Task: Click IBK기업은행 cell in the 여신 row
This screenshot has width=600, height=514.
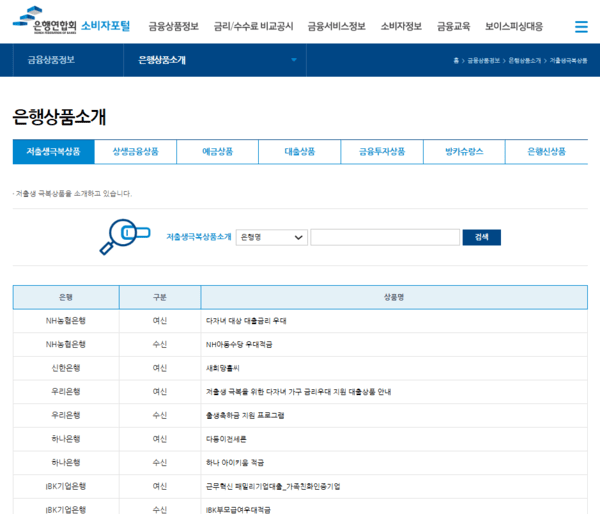Action: tap(66, 486)
